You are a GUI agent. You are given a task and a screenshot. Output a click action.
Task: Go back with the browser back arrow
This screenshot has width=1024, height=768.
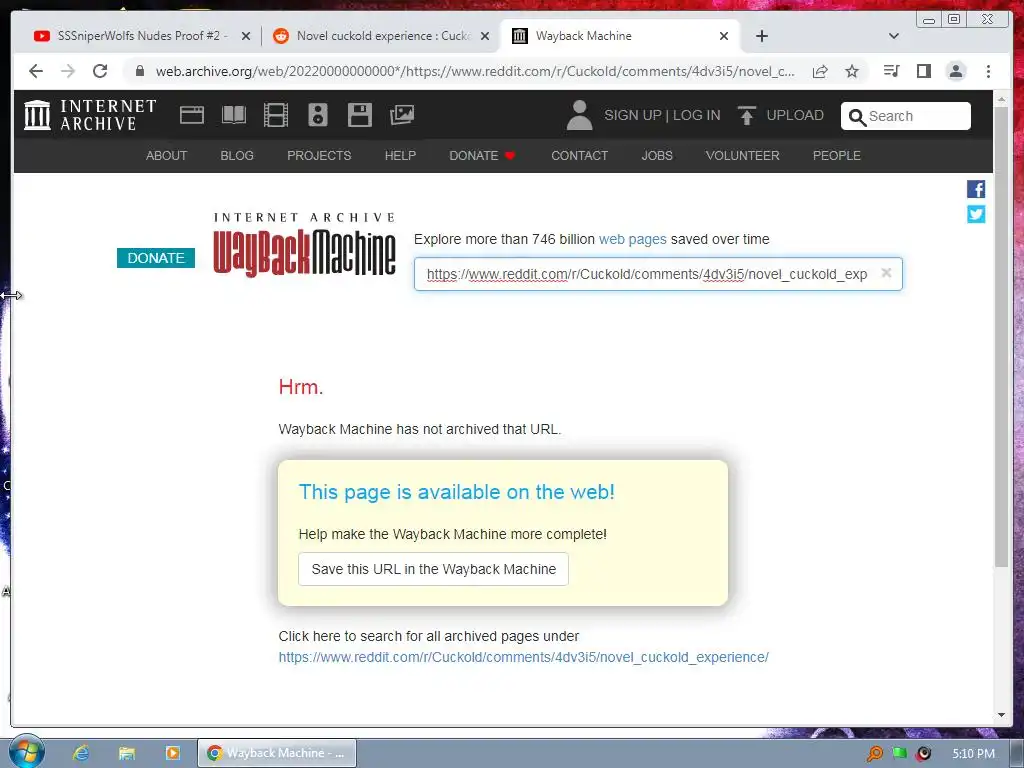pos(36,71)
